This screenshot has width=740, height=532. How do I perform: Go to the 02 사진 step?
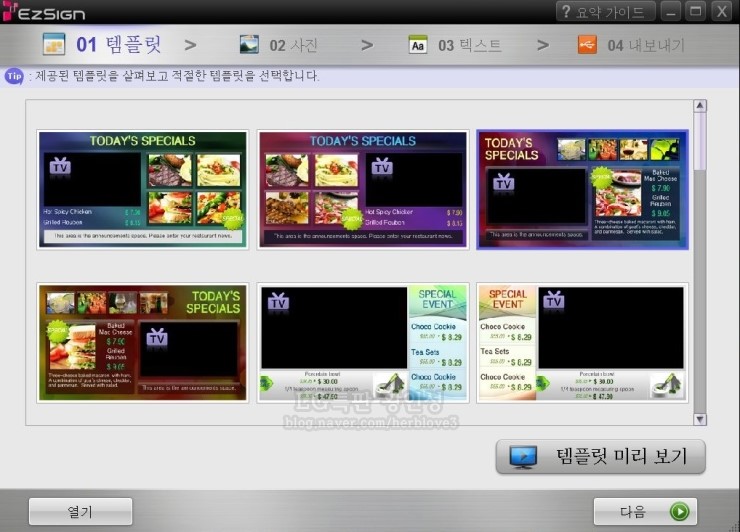click(294, 45)
